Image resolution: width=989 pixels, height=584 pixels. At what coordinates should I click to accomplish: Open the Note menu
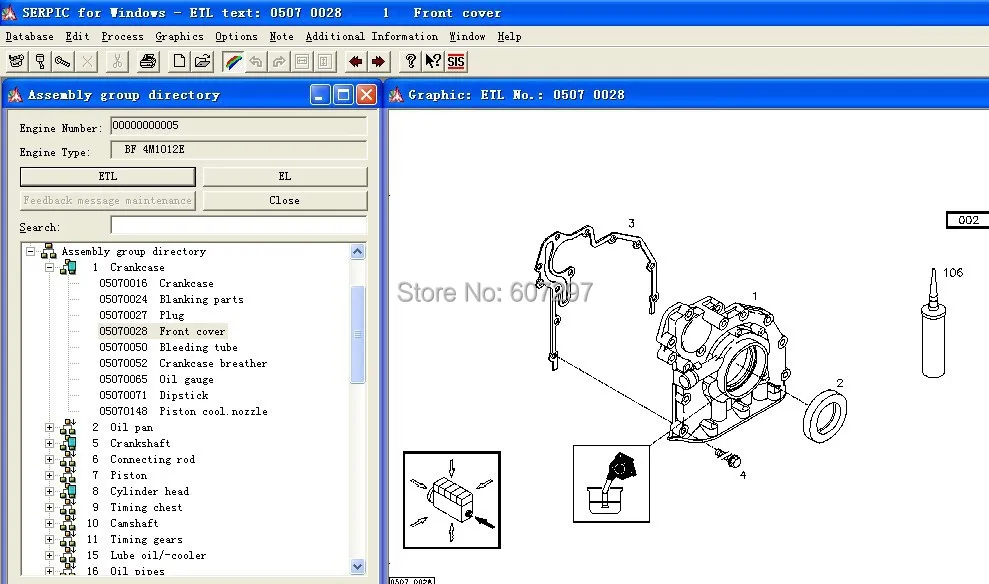[281, 37]
